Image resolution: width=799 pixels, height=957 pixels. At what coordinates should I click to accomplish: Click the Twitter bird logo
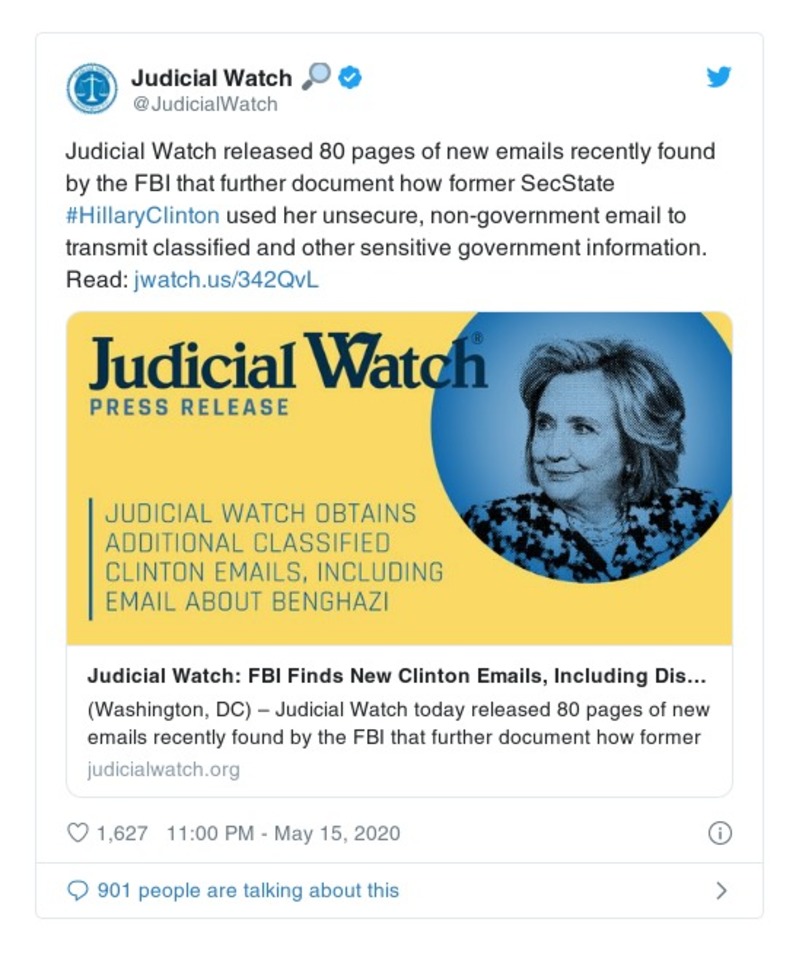coord(718,77)
